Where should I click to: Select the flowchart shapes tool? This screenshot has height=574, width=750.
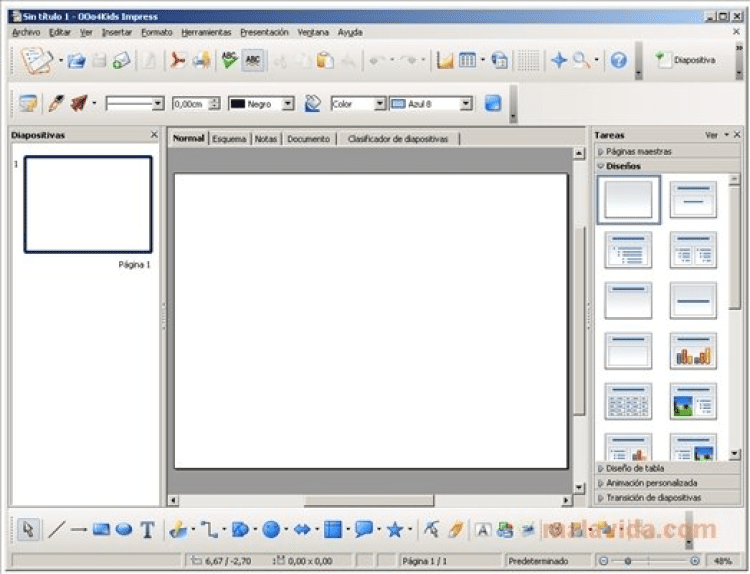pos(333,530)
